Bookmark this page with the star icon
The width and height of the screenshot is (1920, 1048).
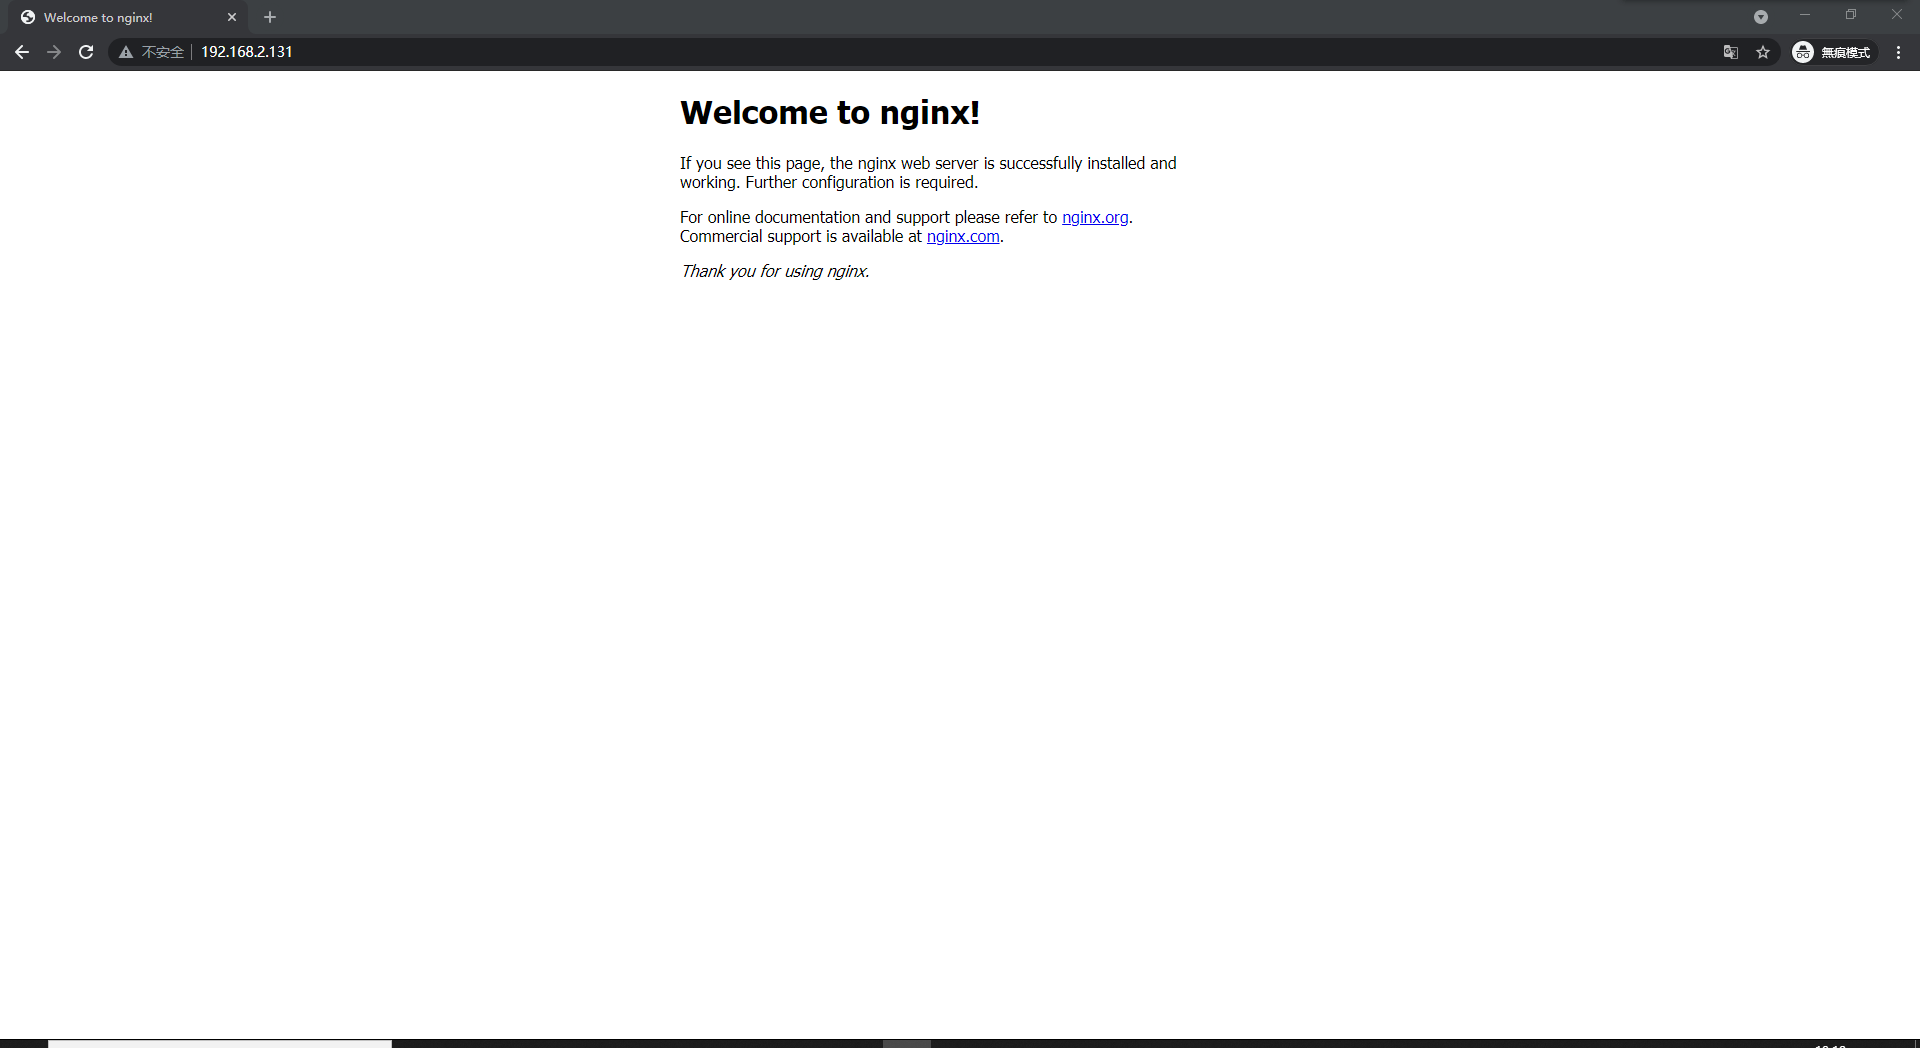(1763, 52)
